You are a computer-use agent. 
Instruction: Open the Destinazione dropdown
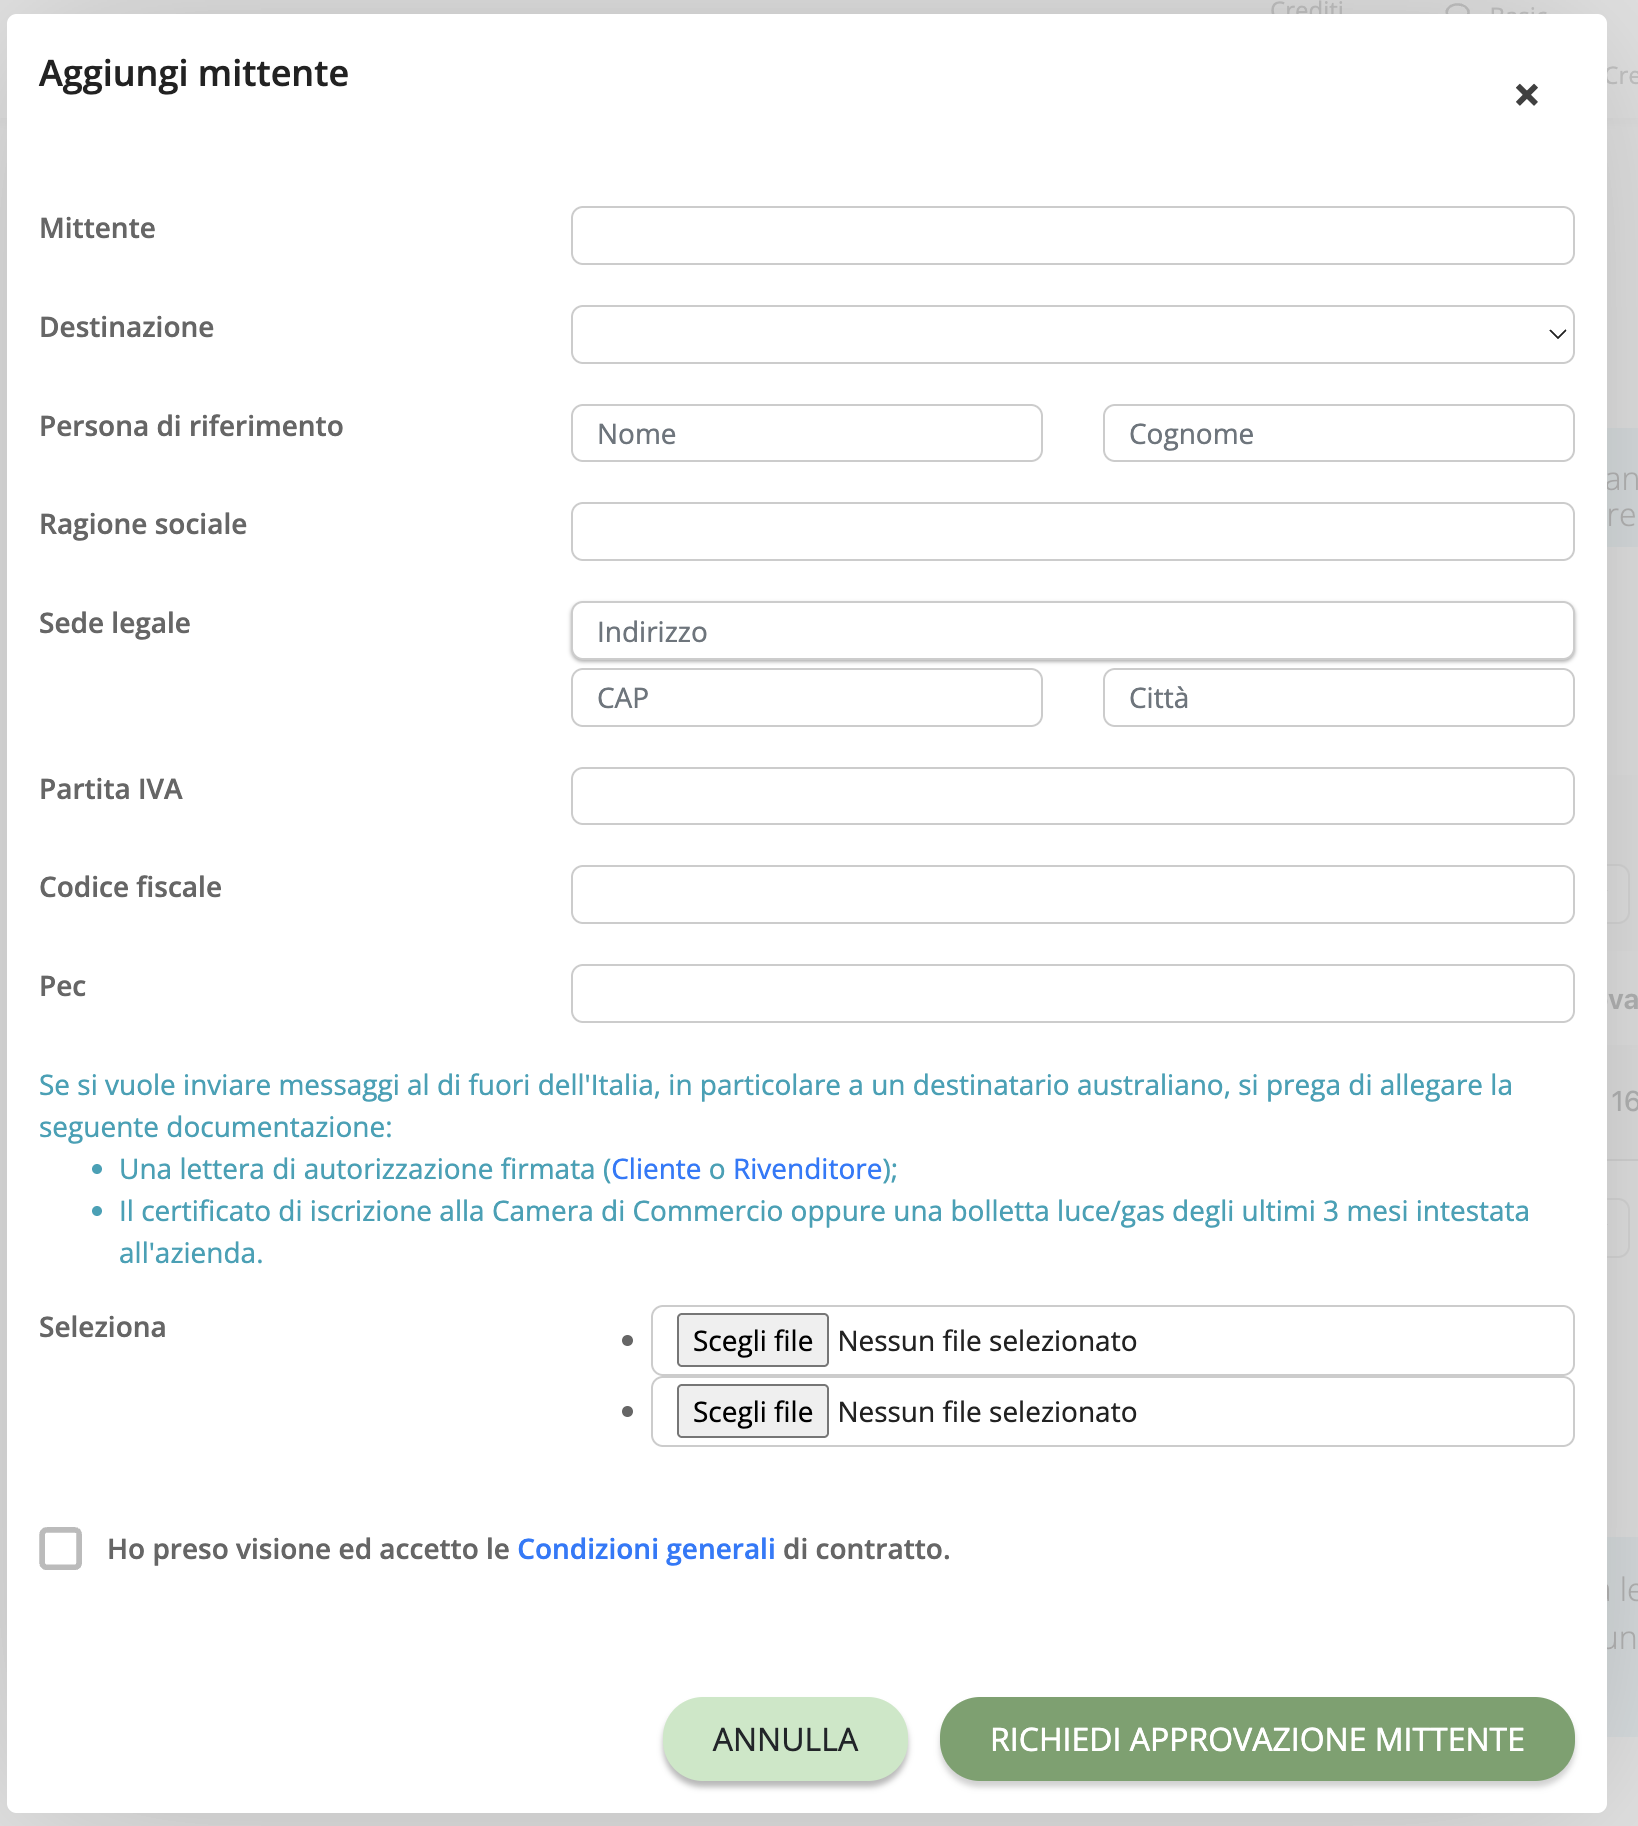pos(1072,334)
